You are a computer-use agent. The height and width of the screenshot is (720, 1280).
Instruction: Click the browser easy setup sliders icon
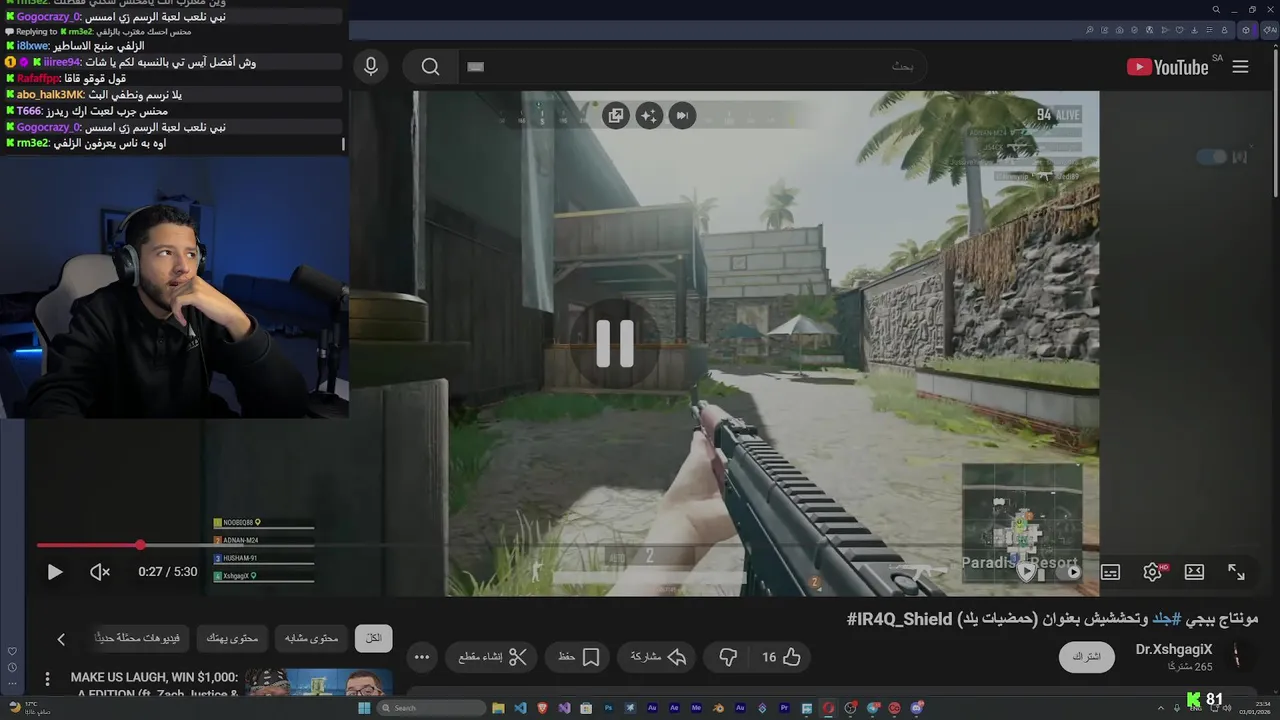click(x=1209, y=30)
